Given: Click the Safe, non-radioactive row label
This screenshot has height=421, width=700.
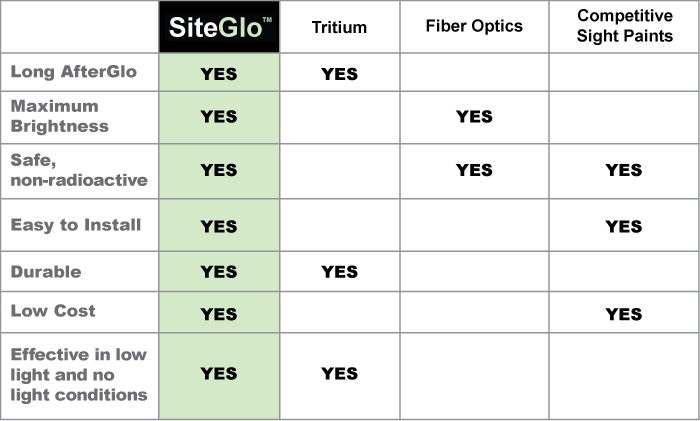Looking at the screenshot, I should click(x=79, y=170).
